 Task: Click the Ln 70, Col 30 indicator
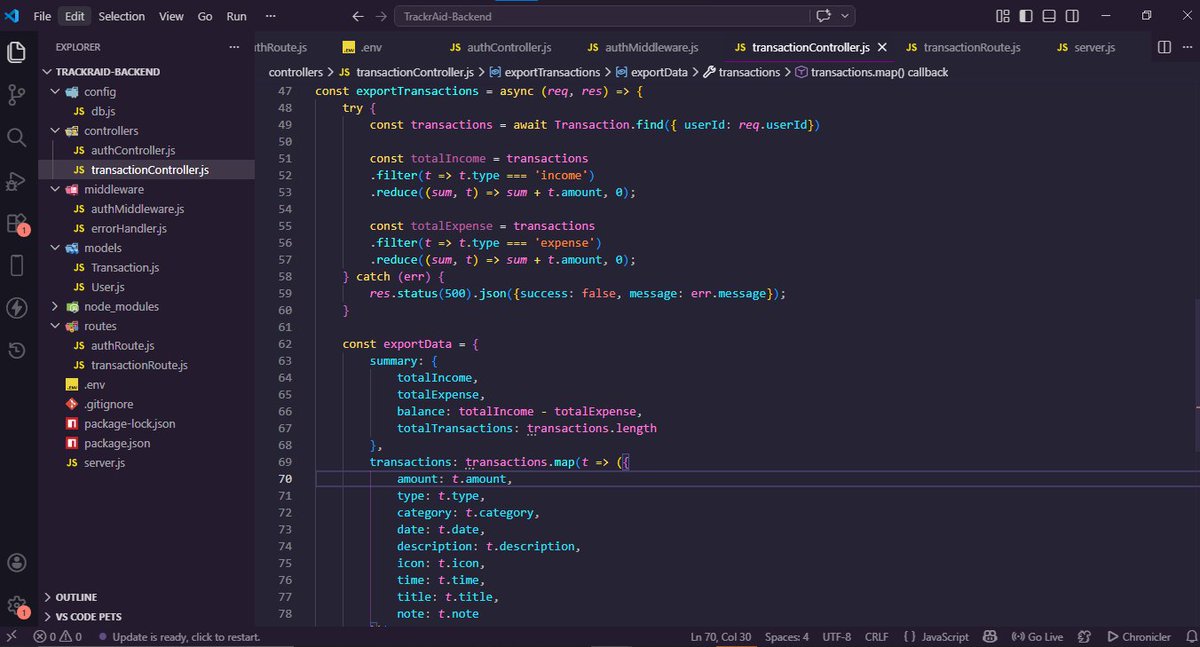coord(720,637)
